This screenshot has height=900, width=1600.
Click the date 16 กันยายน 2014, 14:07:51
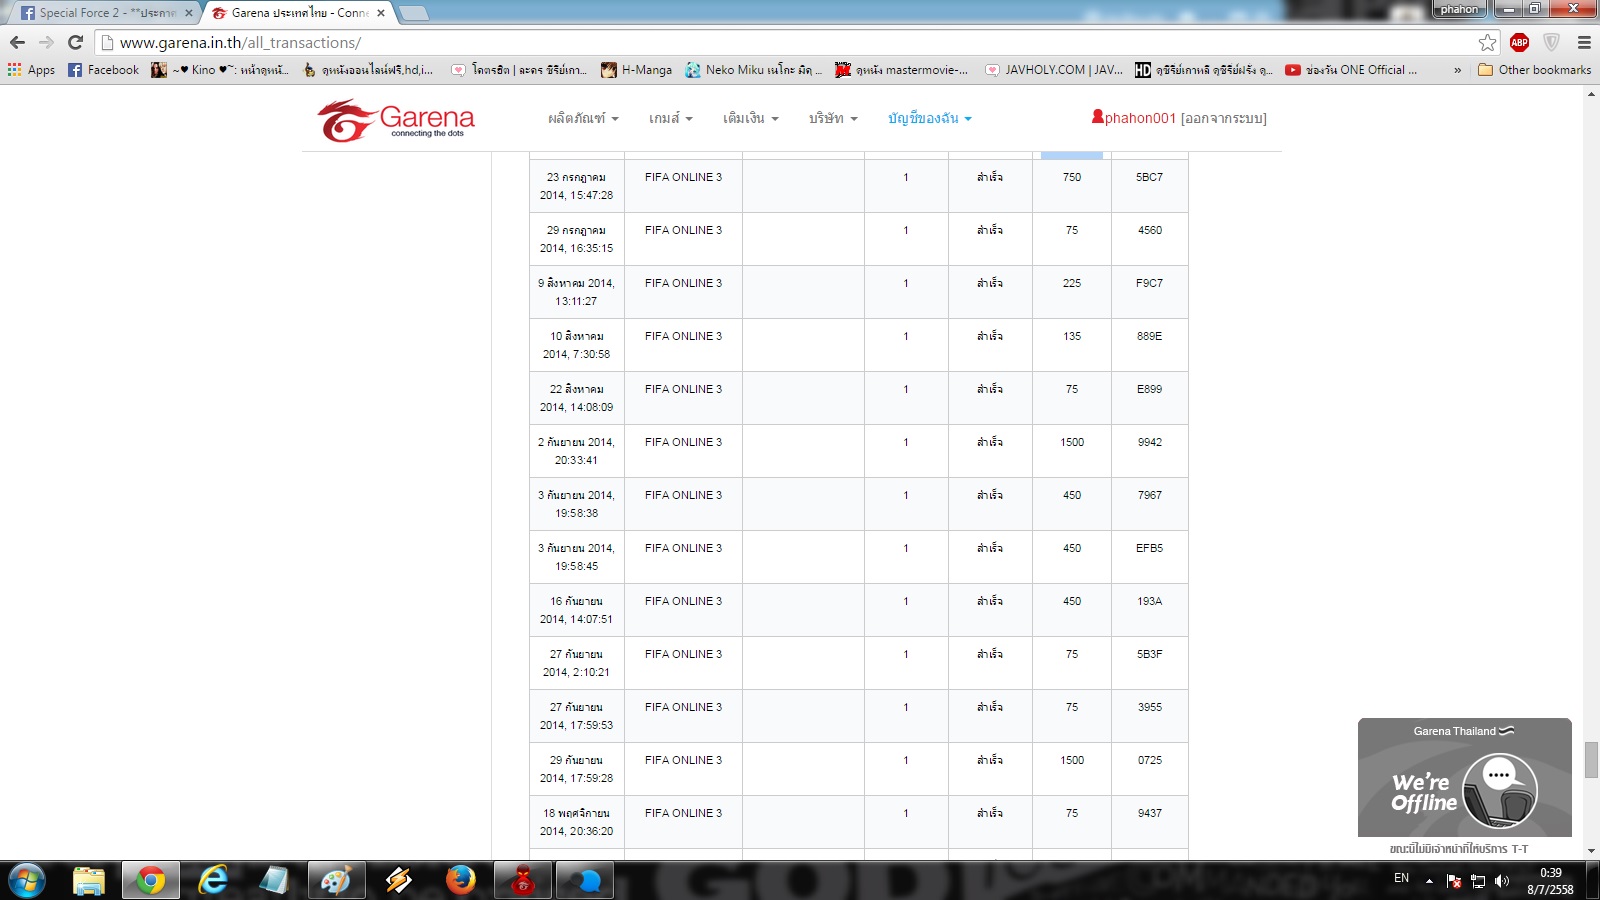point(577,610)
